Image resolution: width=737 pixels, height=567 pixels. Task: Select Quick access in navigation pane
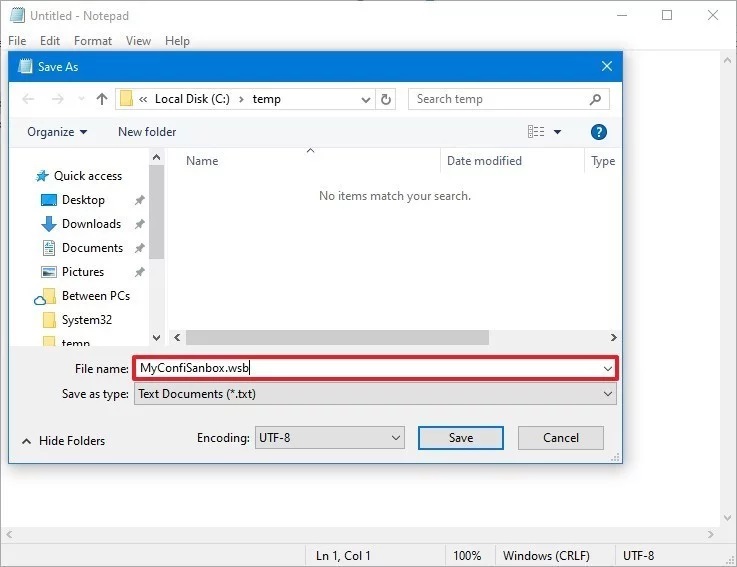88,176
